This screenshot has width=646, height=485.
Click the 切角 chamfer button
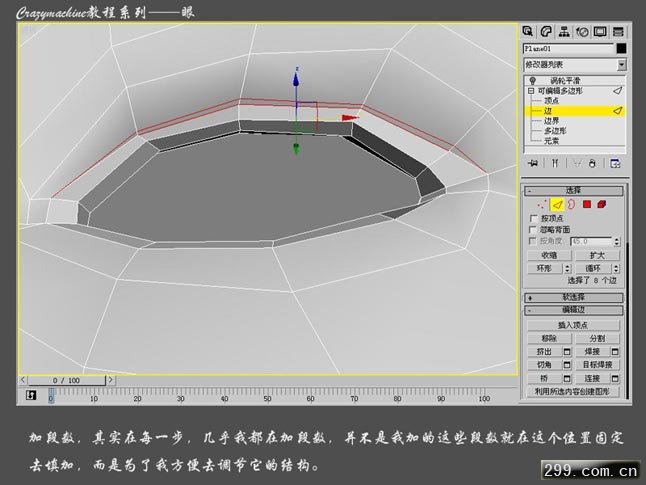(545, 365)
